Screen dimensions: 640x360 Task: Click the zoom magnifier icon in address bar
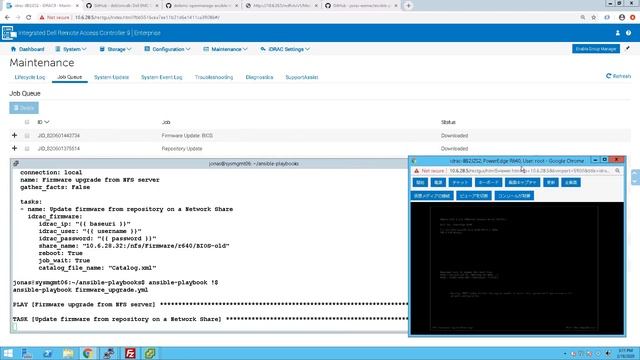point(583,18)
